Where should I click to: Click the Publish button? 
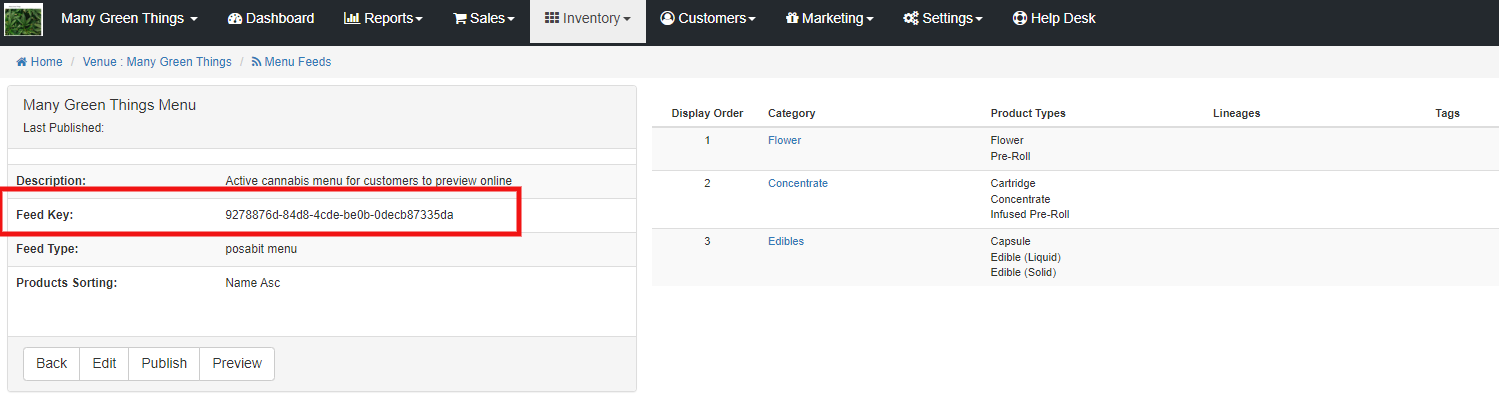(164, 363)
